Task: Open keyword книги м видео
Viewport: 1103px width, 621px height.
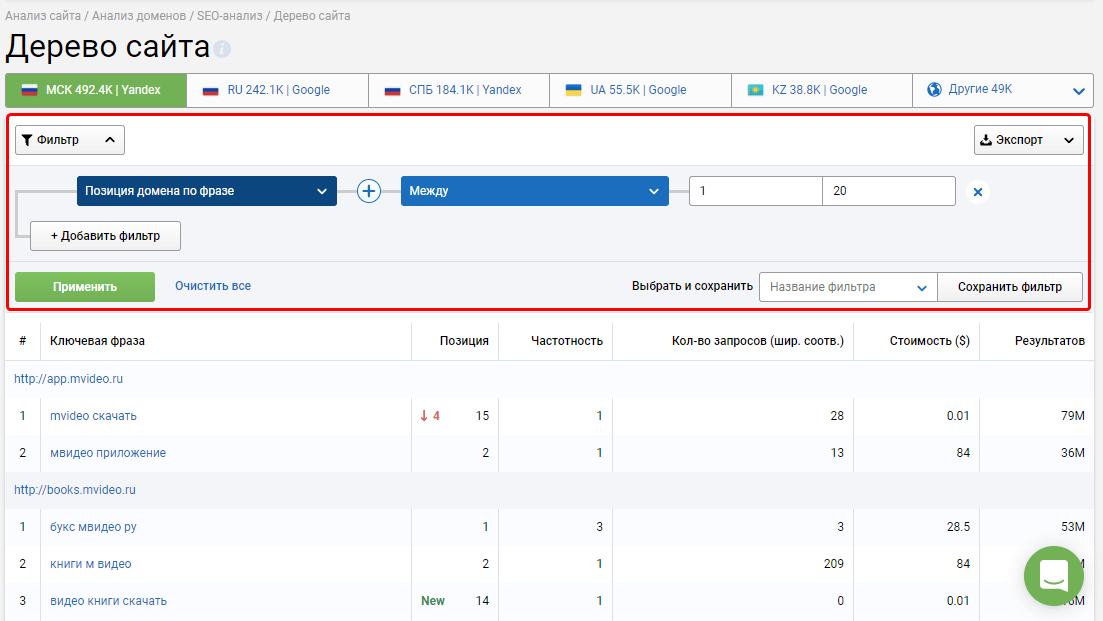Action: click(x=91, y=564)
